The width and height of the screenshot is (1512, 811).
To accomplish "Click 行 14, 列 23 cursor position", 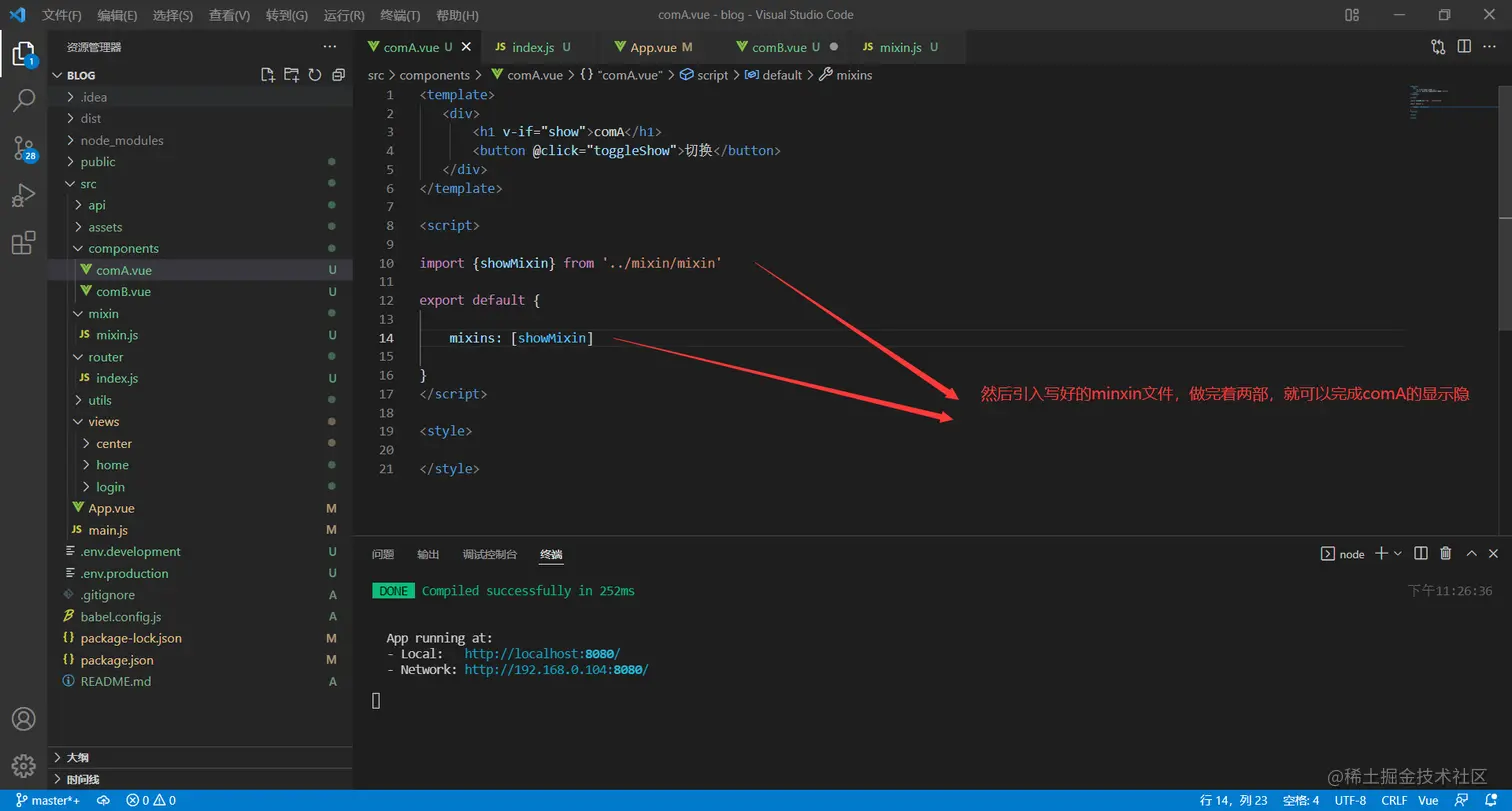I will (x=1233, y=800).
